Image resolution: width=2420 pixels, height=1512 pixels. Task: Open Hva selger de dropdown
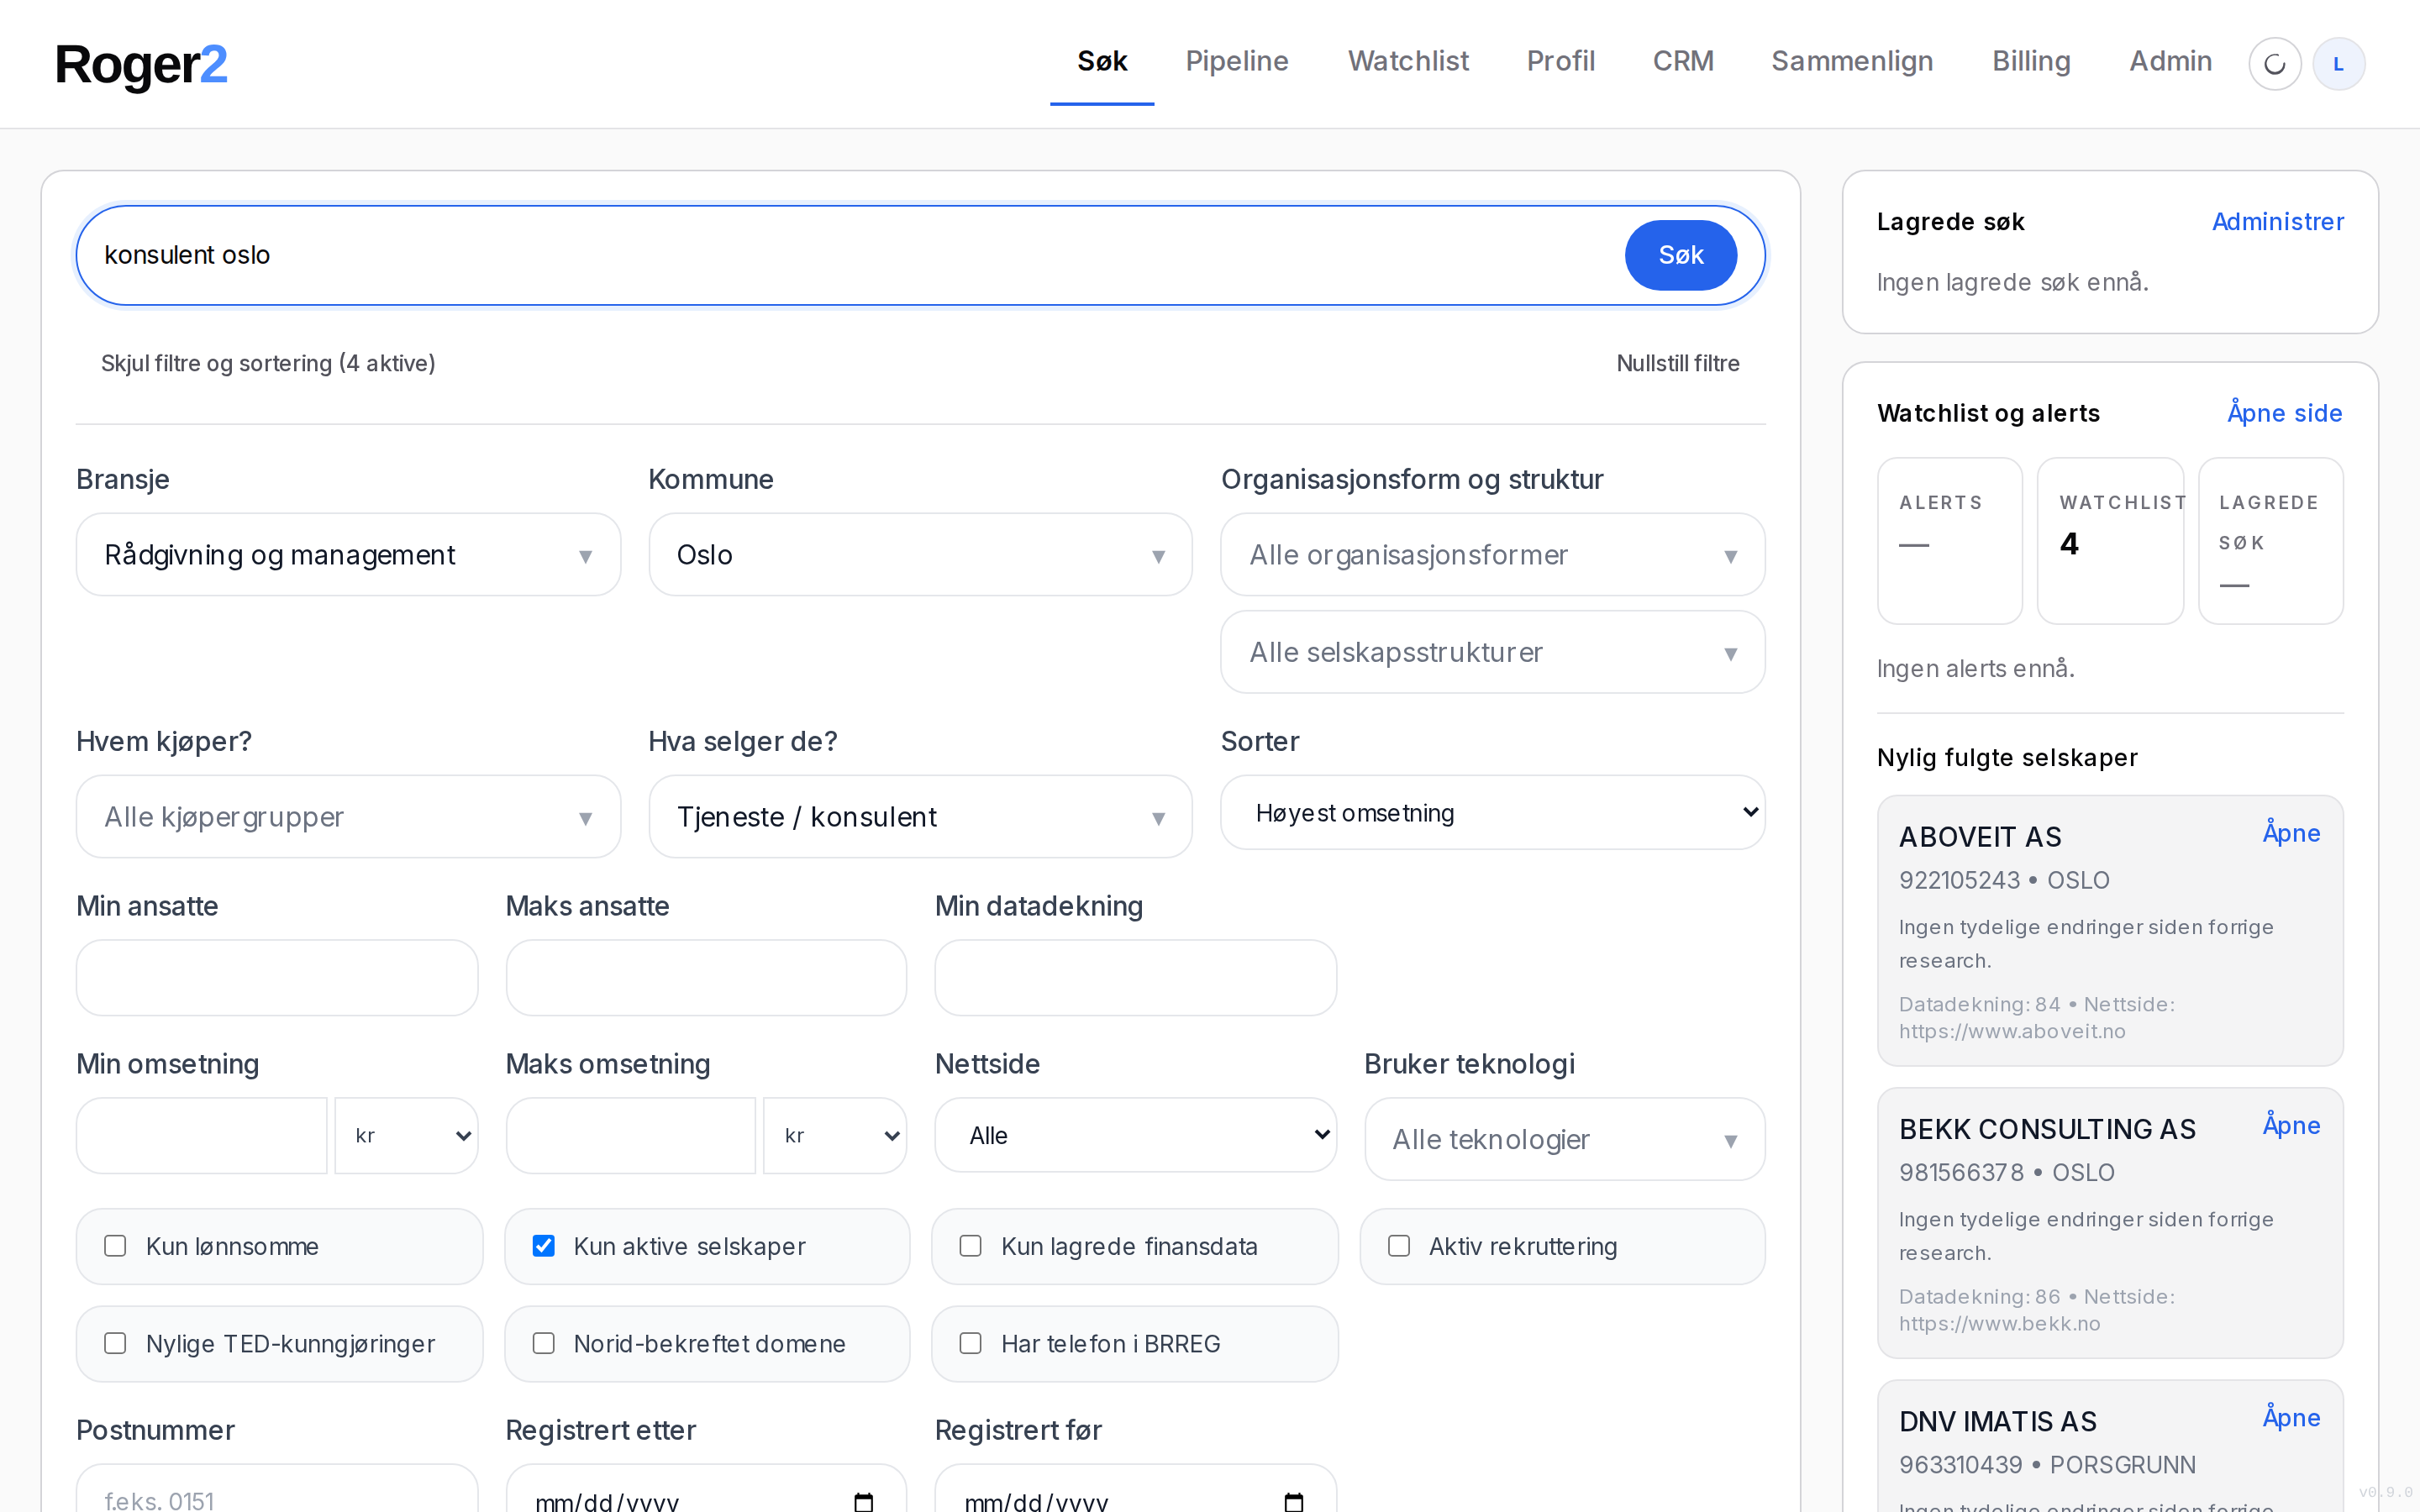click(x=920, y=817)
